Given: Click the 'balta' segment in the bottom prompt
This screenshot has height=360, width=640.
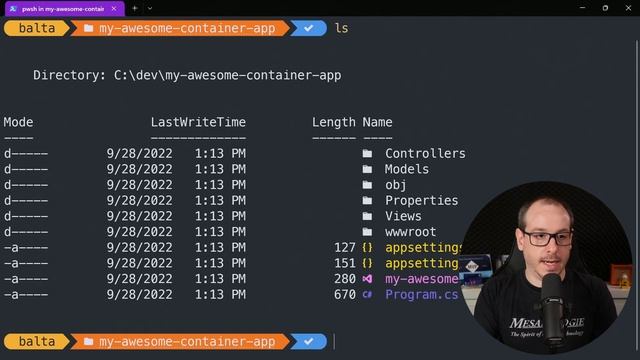Looking at the screenshot, I should [37, 341].
